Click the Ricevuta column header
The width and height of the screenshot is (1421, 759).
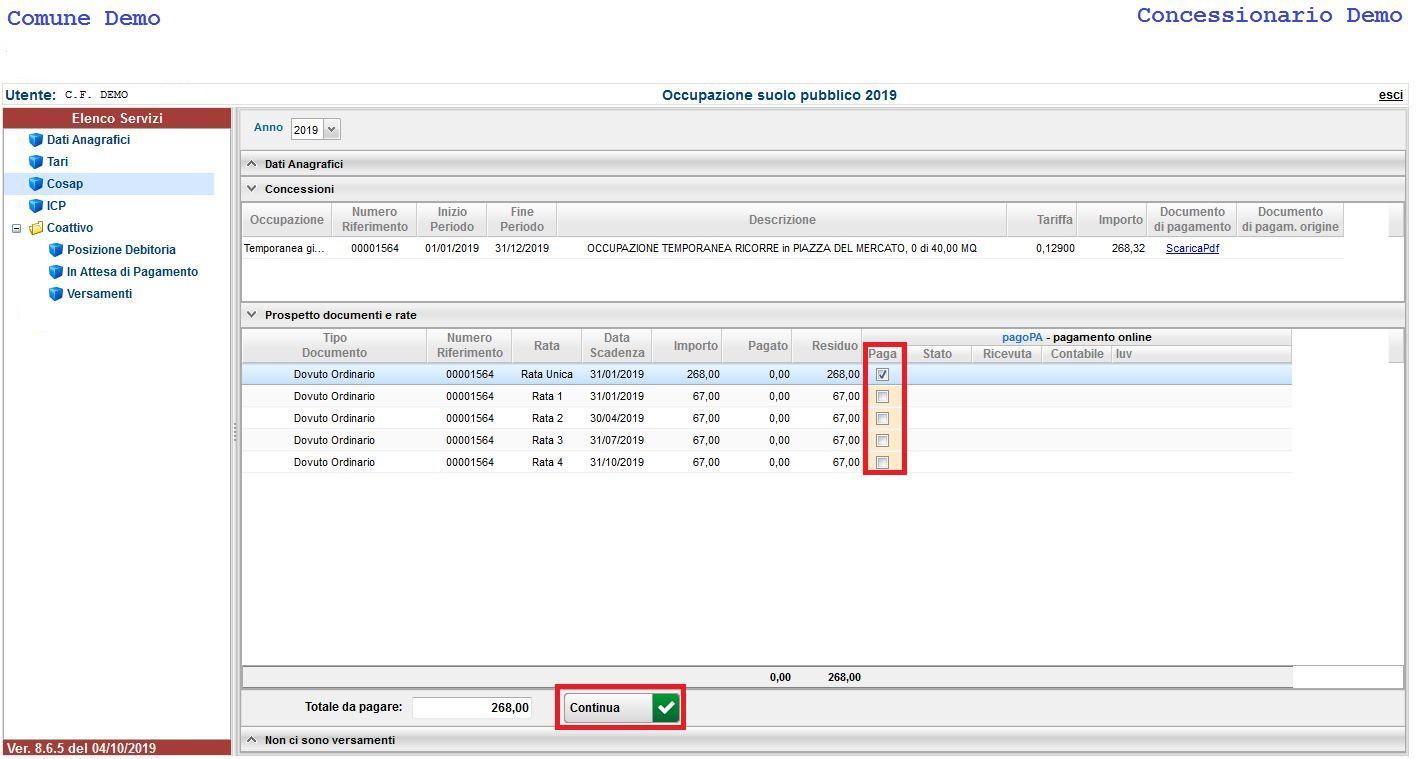coord(1007,354)
